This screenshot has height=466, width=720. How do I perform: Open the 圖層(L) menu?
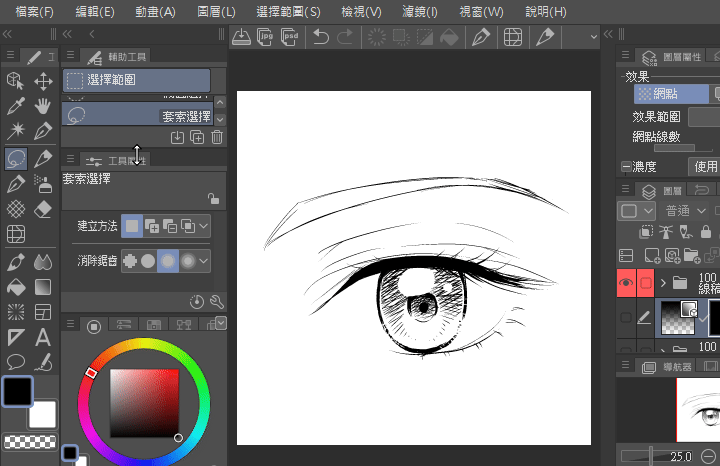tap(216, 12)
